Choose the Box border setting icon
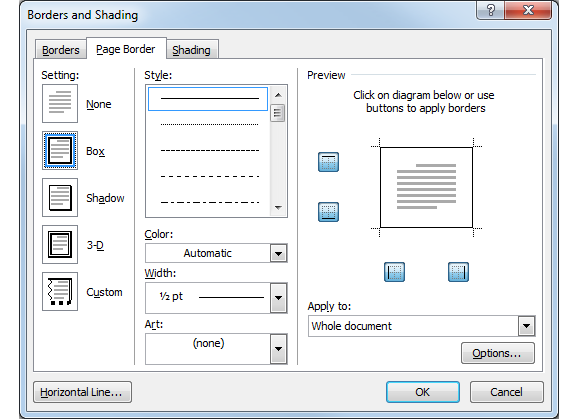 (x=60, y=150)
